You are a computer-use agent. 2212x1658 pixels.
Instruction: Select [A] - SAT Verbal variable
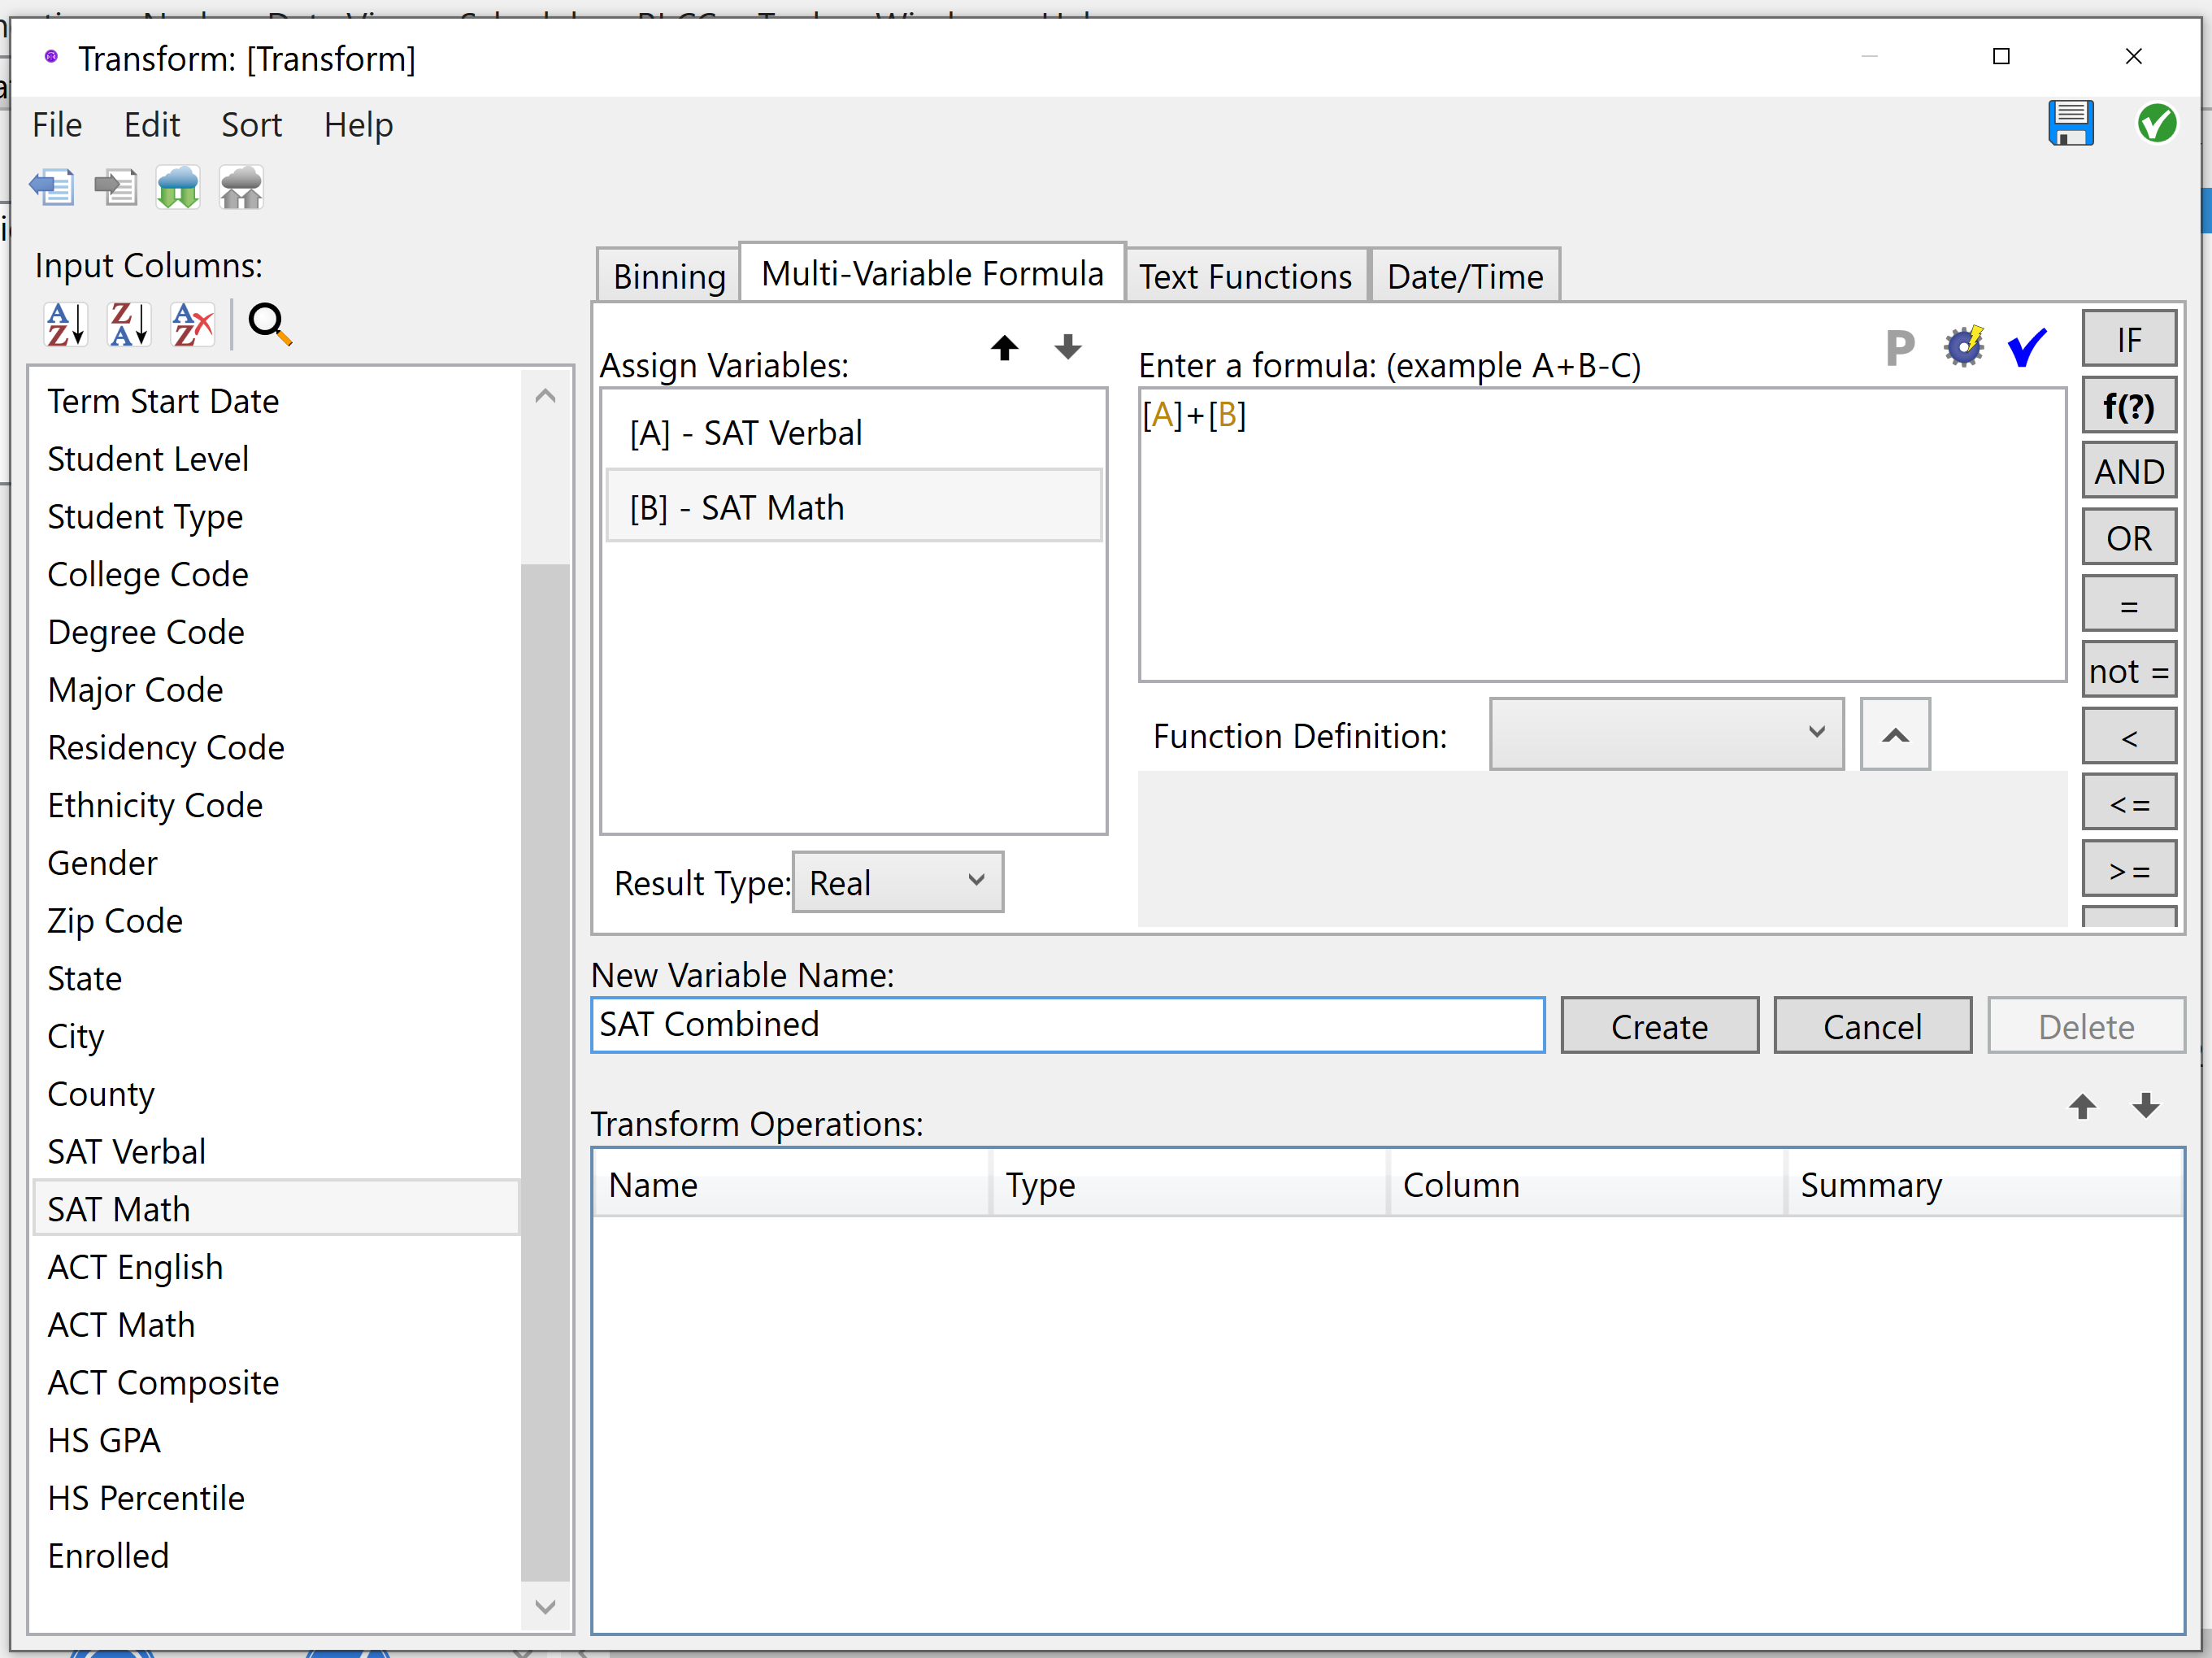pos(853,432)
